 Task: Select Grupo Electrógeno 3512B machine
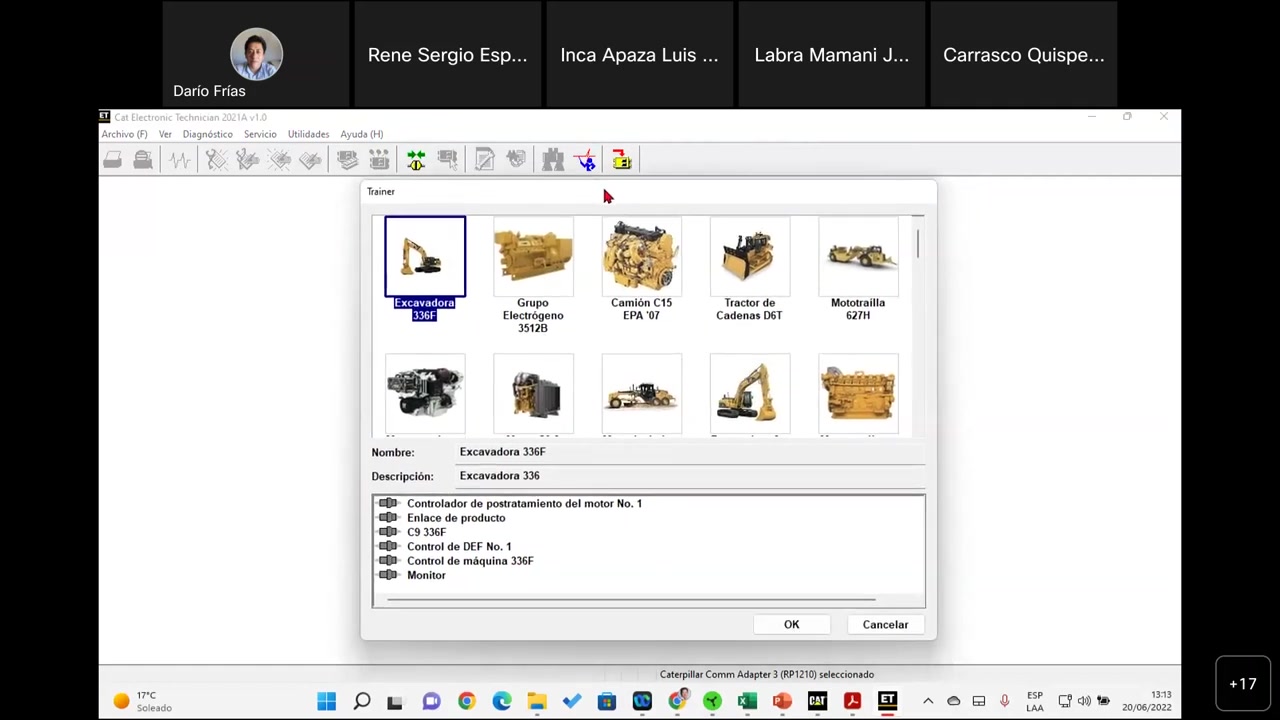pos(533,258)
